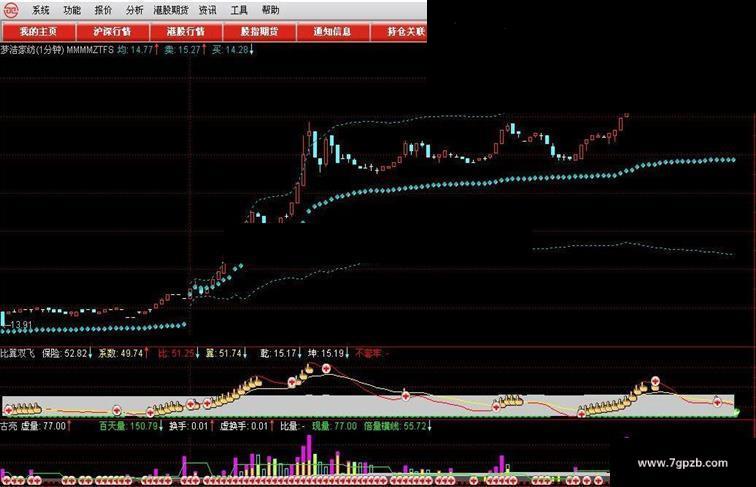Open the 持仓关联 button
The height and width of the screenshot is (487, 756).
point(399,32)
